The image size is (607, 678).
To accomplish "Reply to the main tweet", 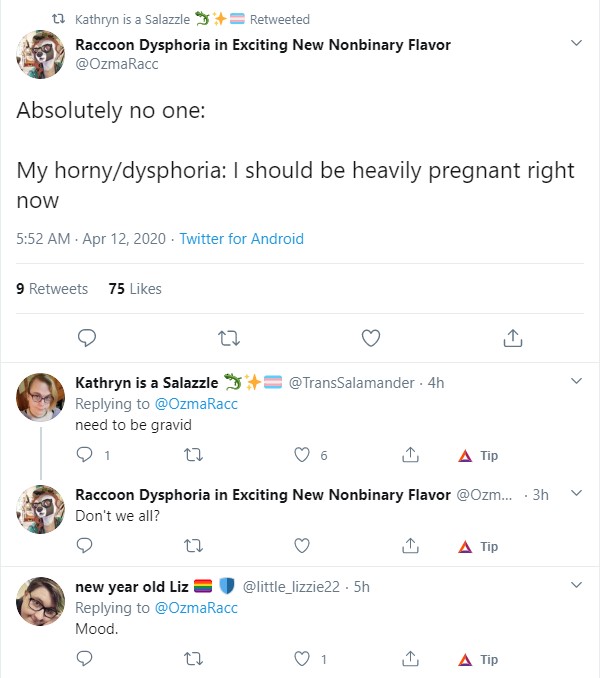I will (x=86, y=338).
